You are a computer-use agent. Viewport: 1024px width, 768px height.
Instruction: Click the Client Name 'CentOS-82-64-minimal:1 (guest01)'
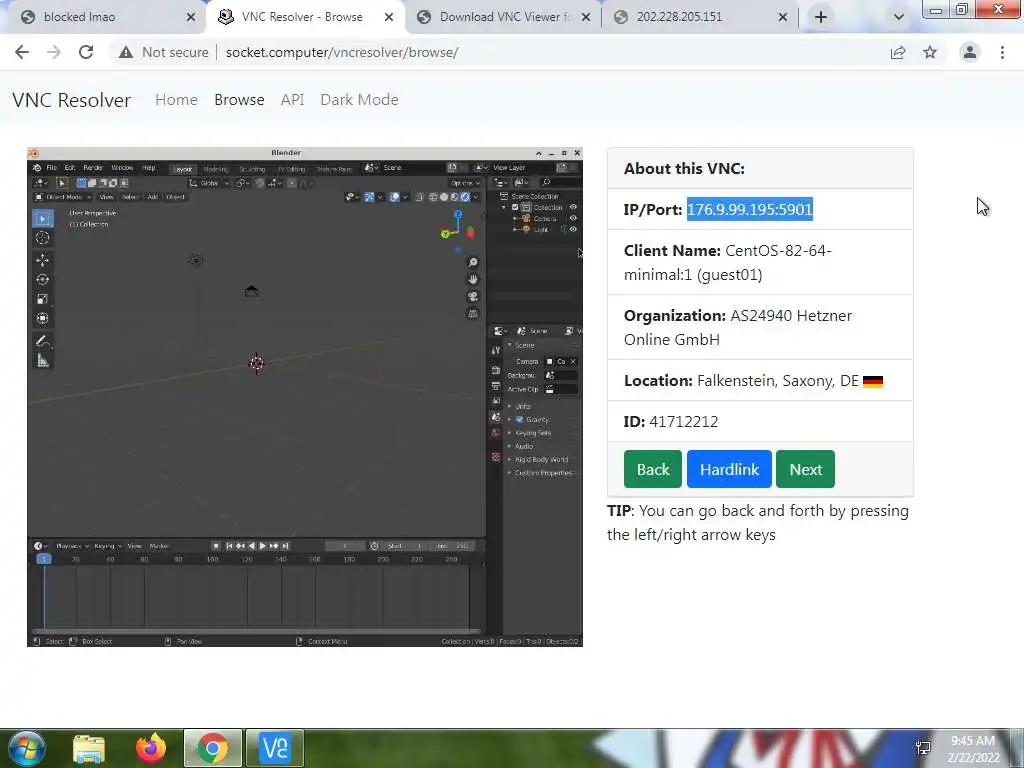tap(728, 263)
